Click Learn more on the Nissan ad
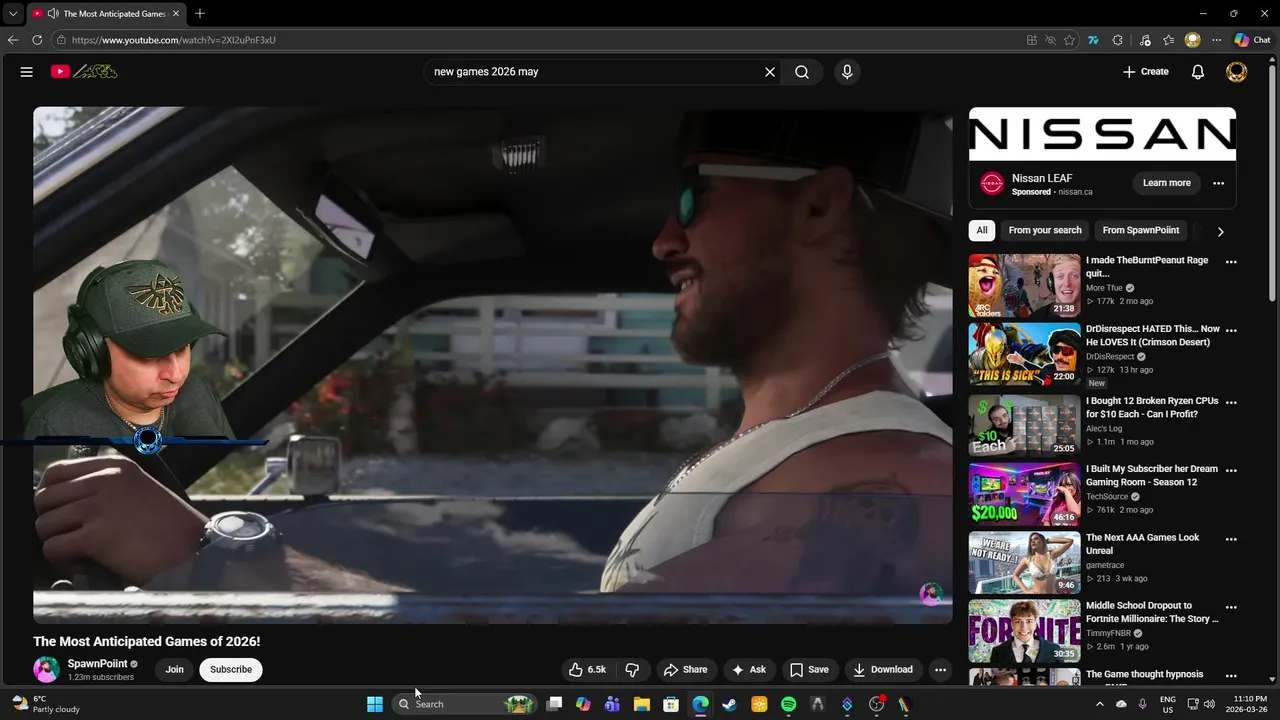This screenshot has height=720, width=1280. point(1167,183)
